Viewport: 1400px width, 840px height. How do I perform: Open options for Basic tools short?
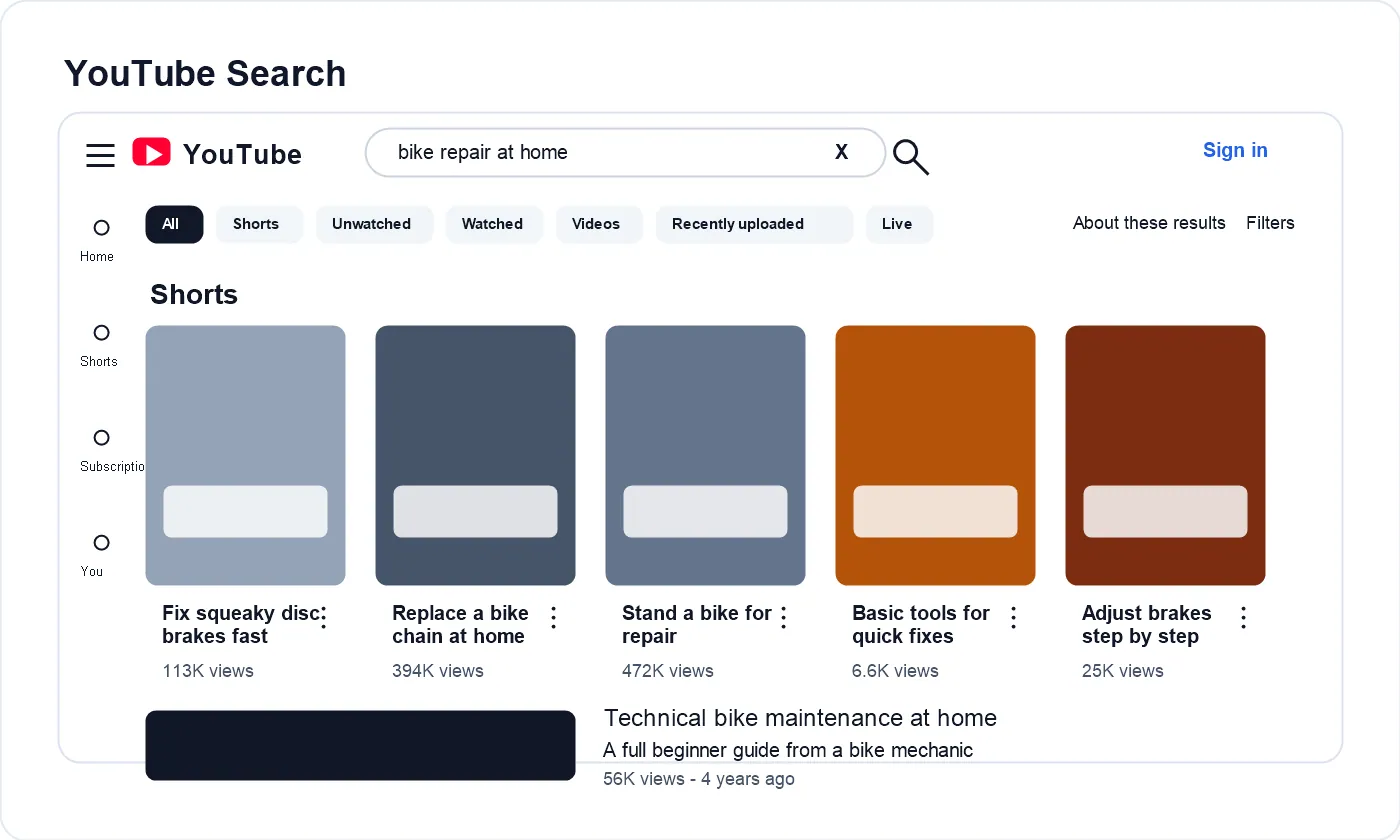tap(1013, 618)
